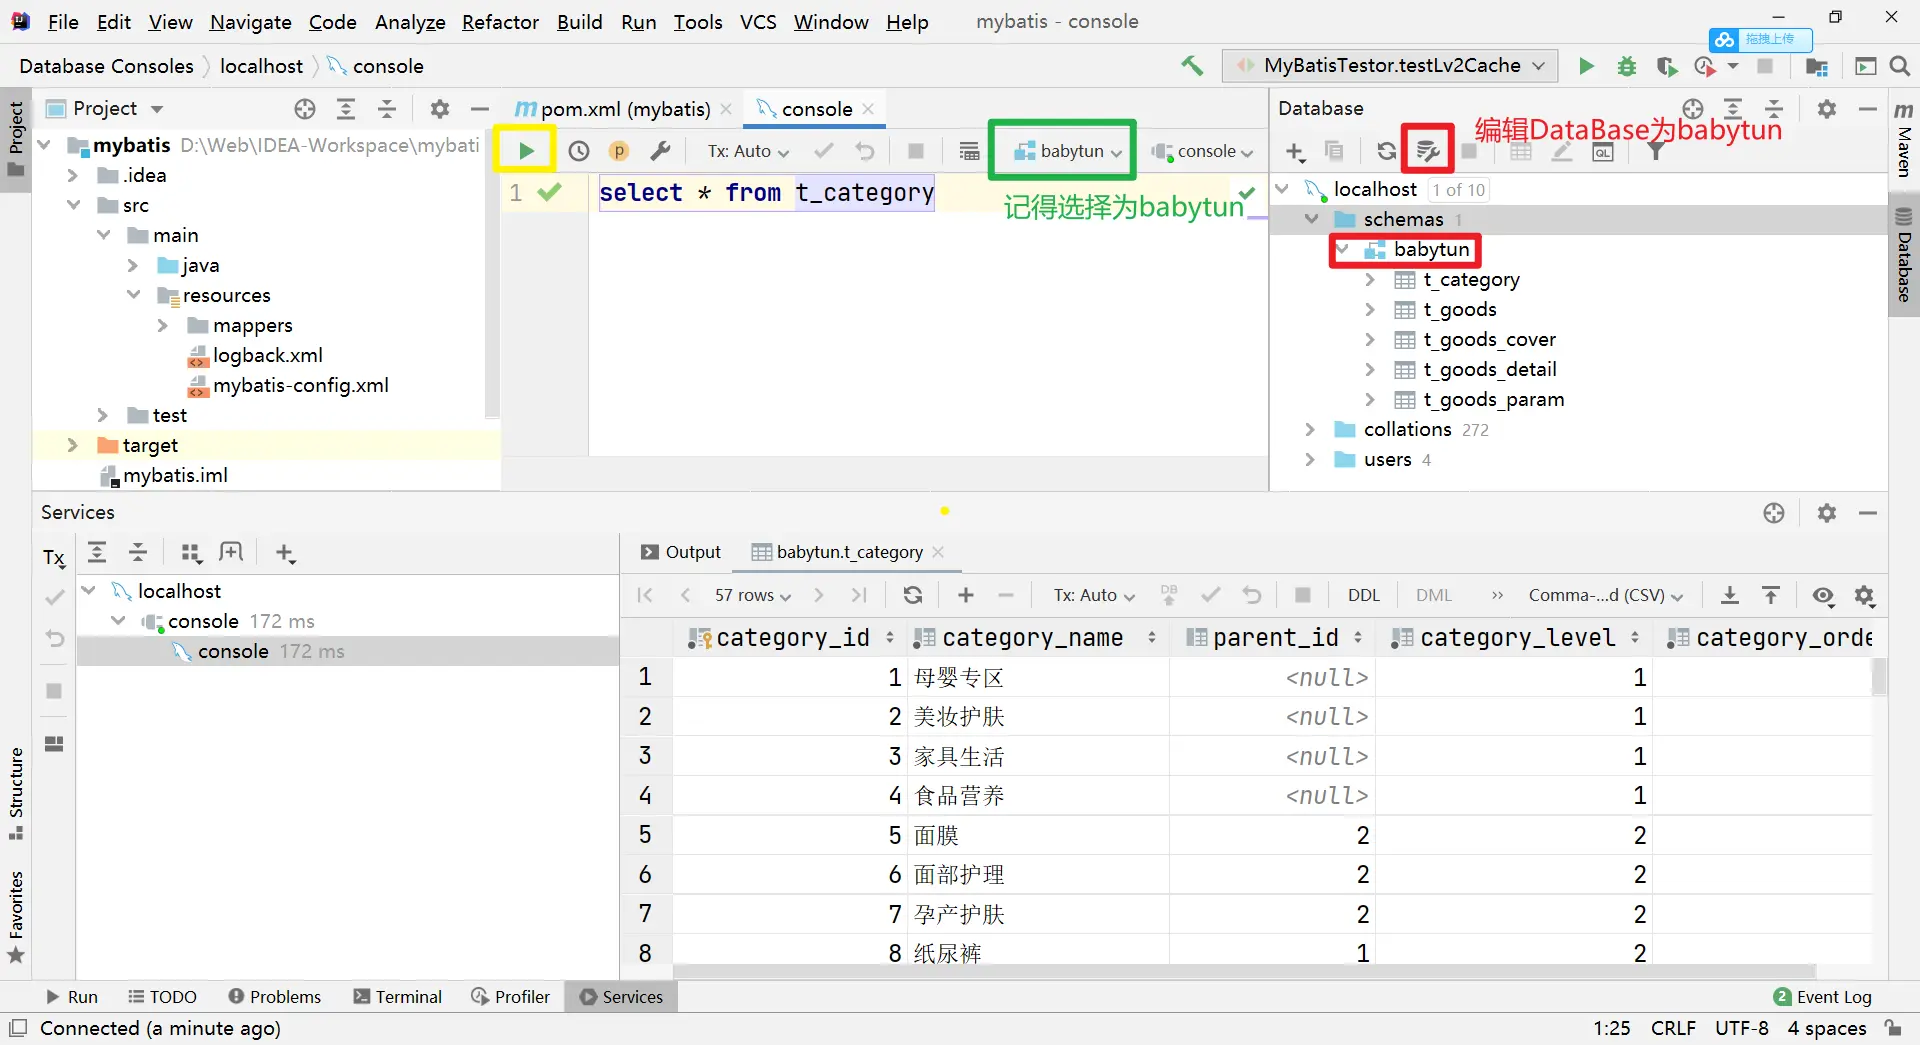Image resolution: width=1920 pixels, height=1045 pixels.
Task: Refresh the database tree in Database panel
Action: [x=1386, y=151]
